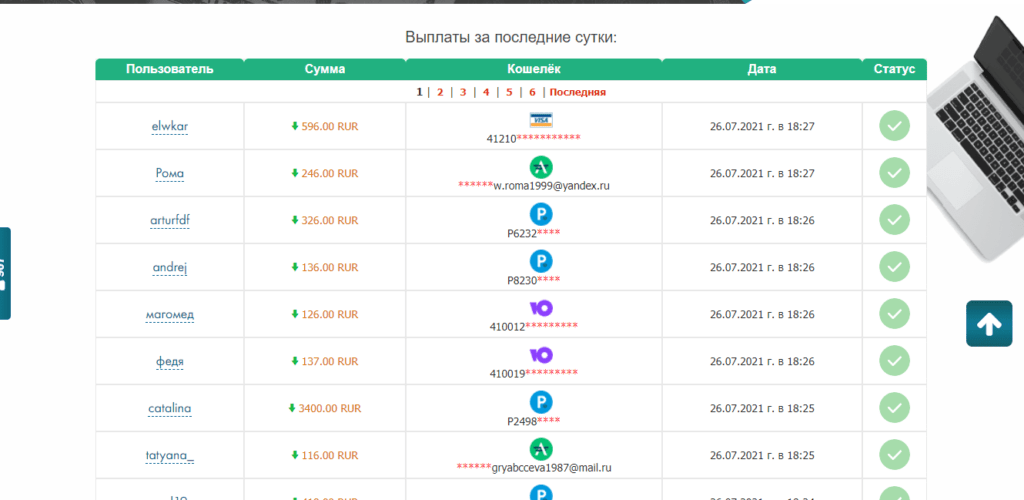Click the teal side tab on left edge
1024x500 pixels.
click(x=4, y=273)
